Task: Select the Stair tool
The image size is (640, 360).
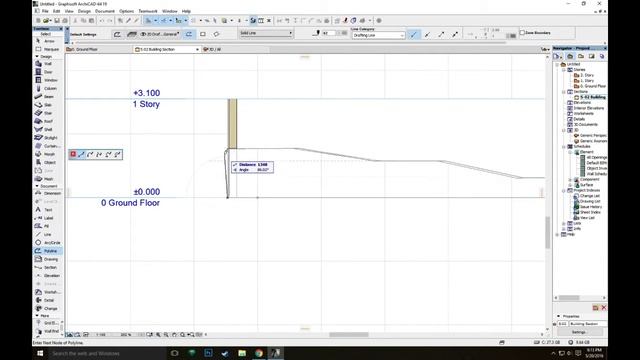Action: 48,113
